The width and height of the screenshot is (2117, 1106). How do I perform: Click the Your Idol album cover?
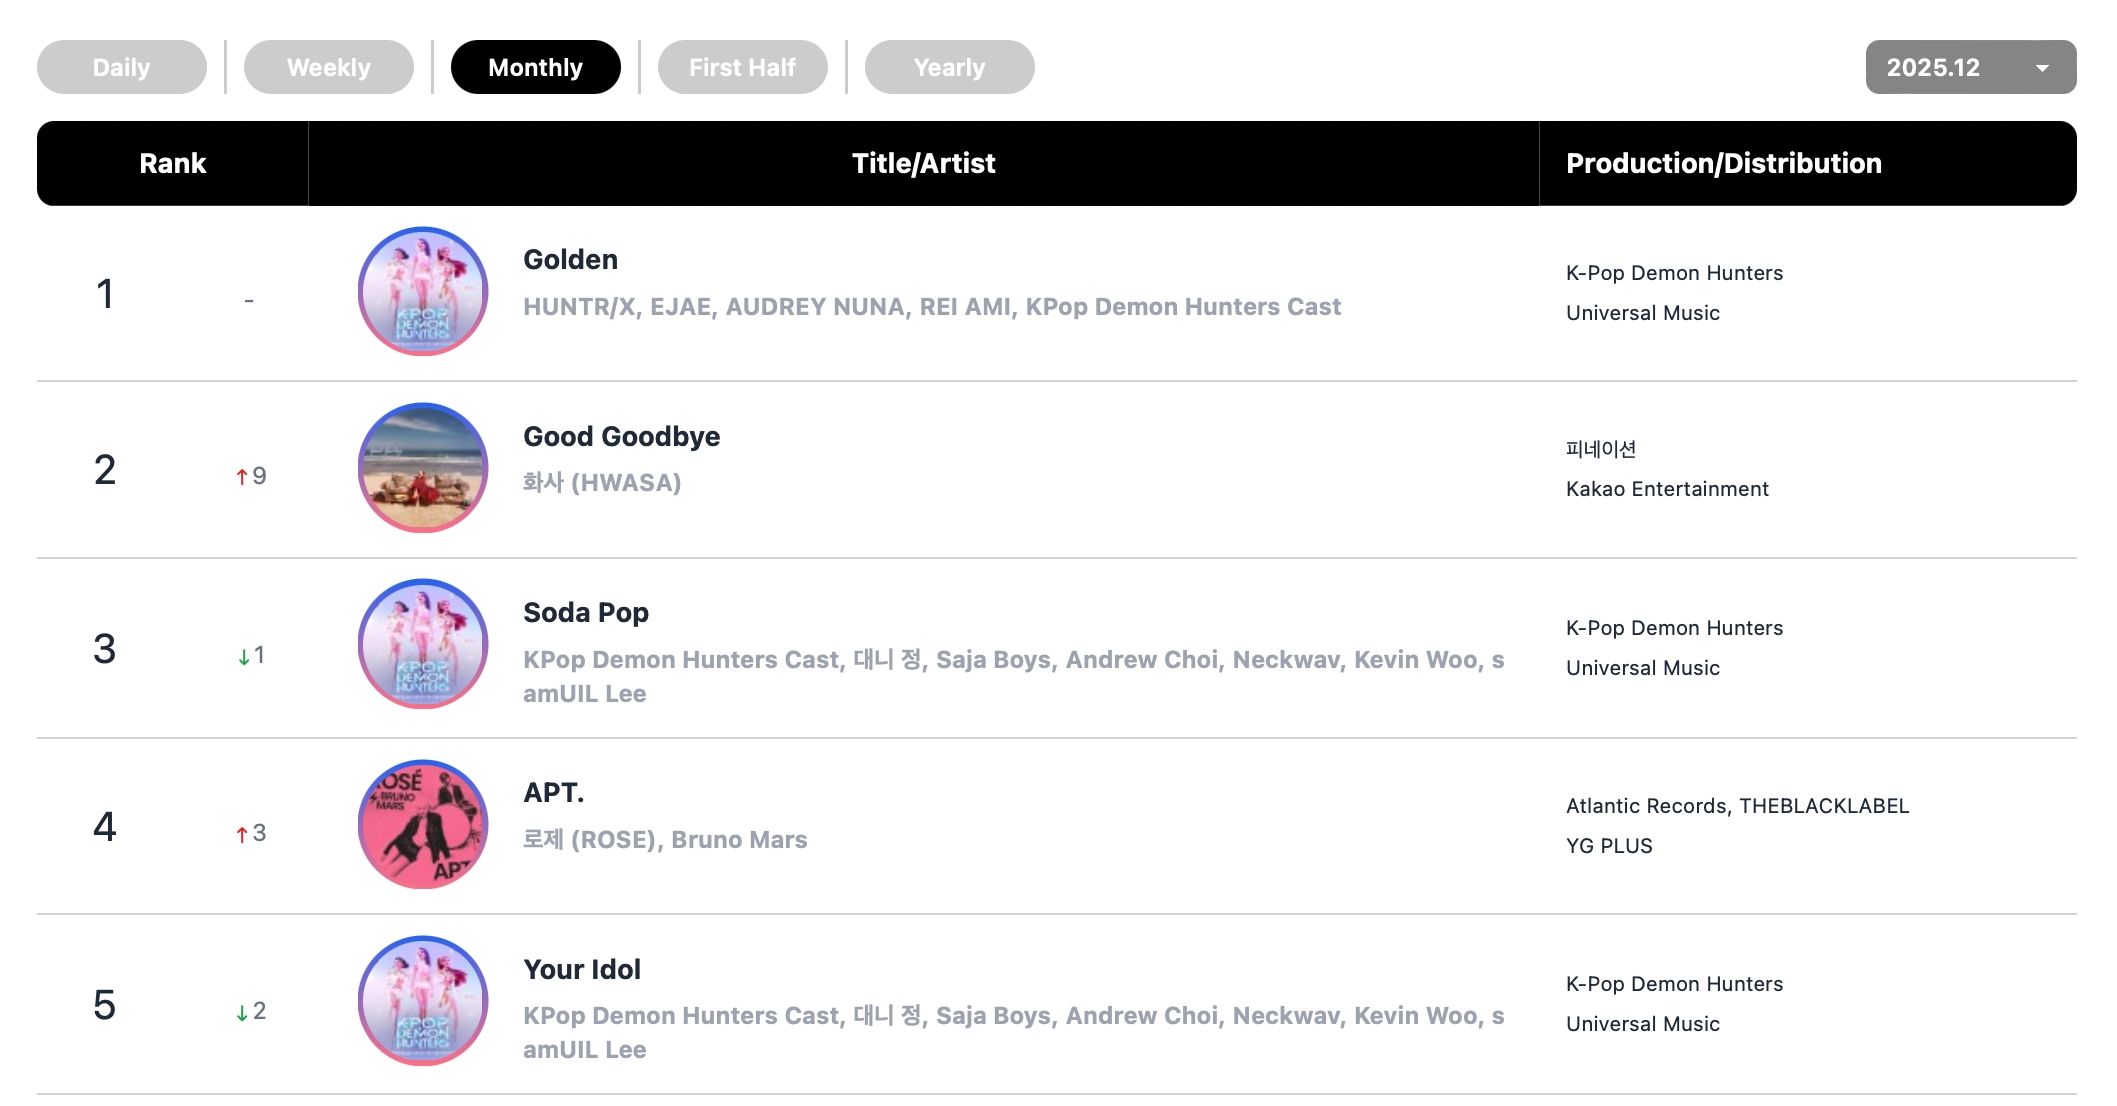[423, 1001]
